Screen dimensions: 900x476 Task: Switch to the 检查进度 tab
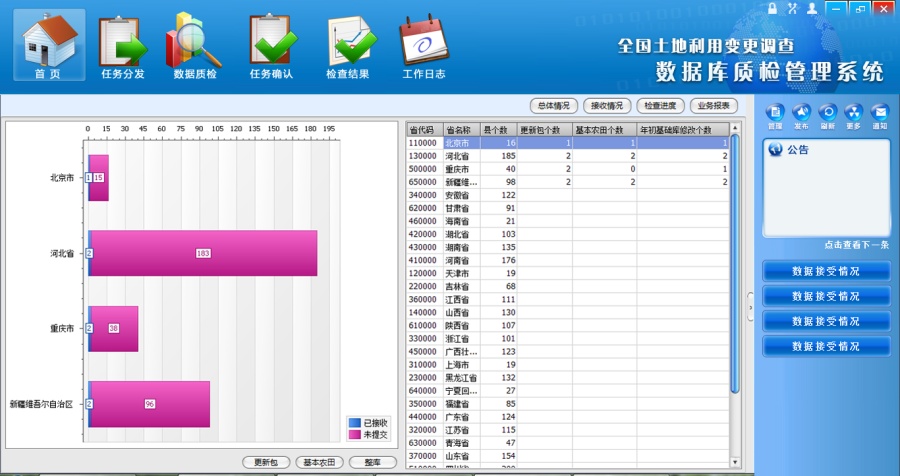click(x=660, y=106)
